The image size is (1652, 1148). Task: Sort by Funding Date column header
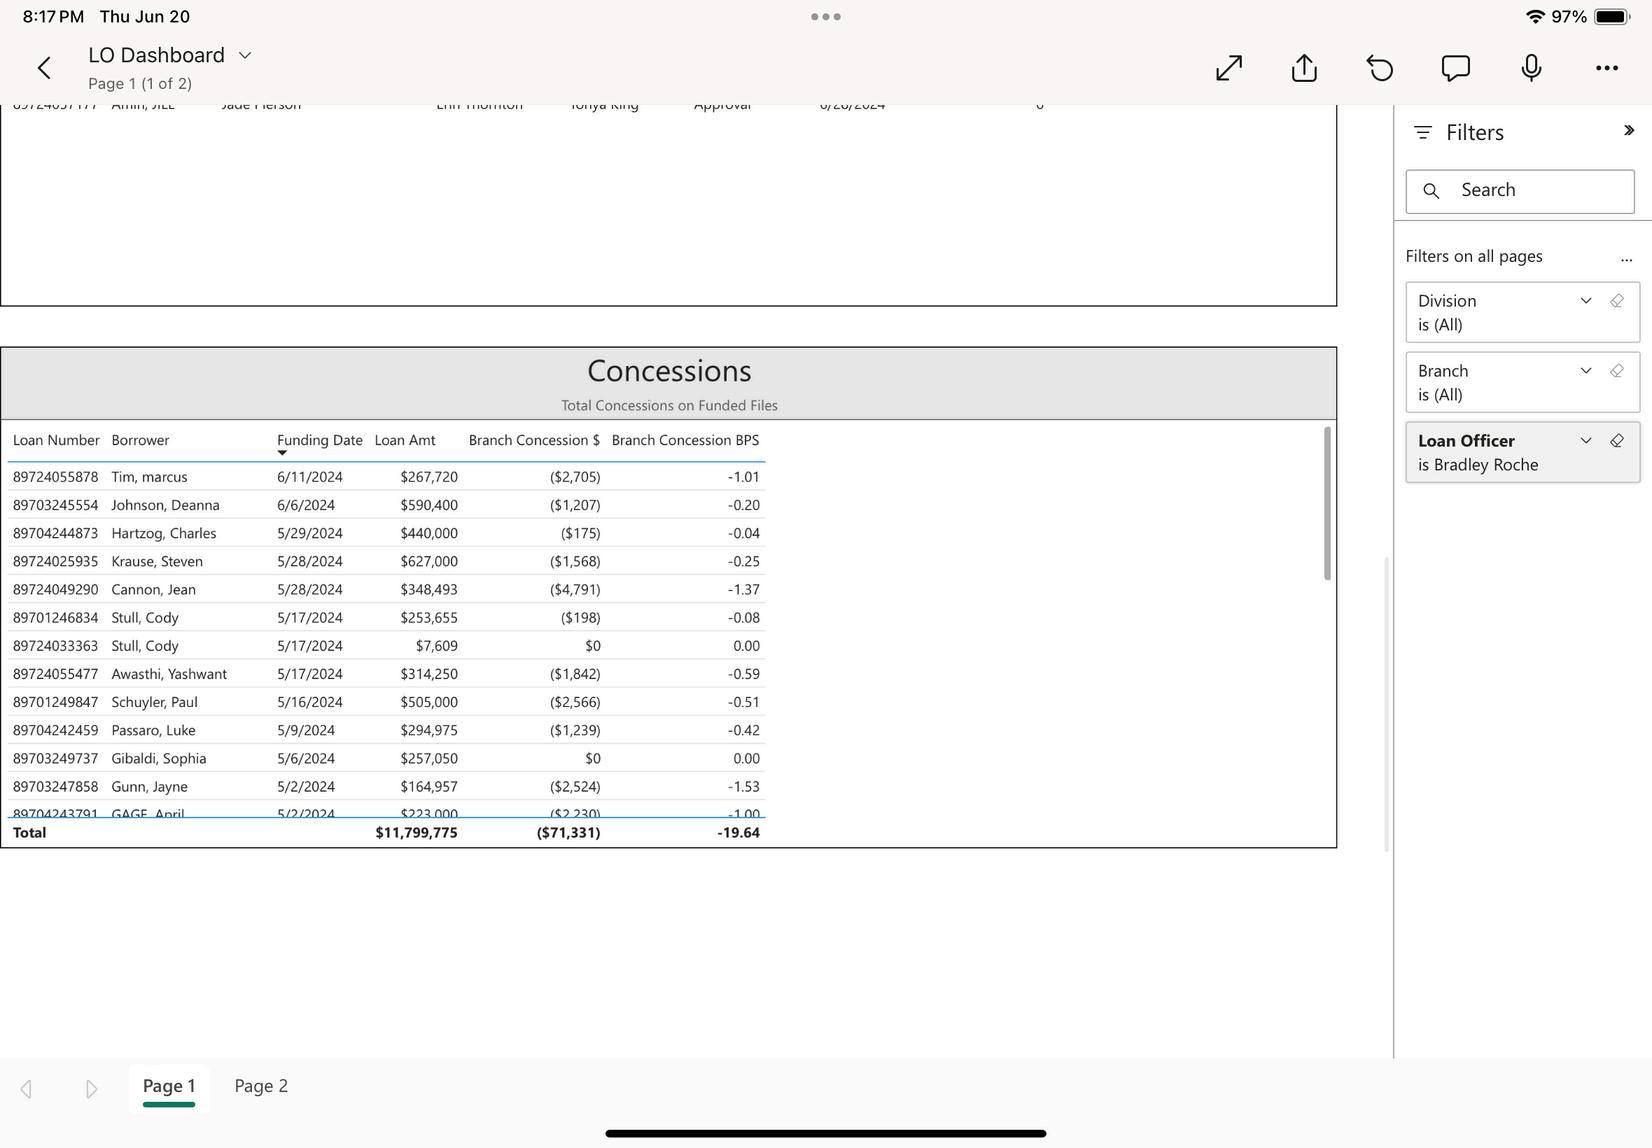(x=320, y=440)
